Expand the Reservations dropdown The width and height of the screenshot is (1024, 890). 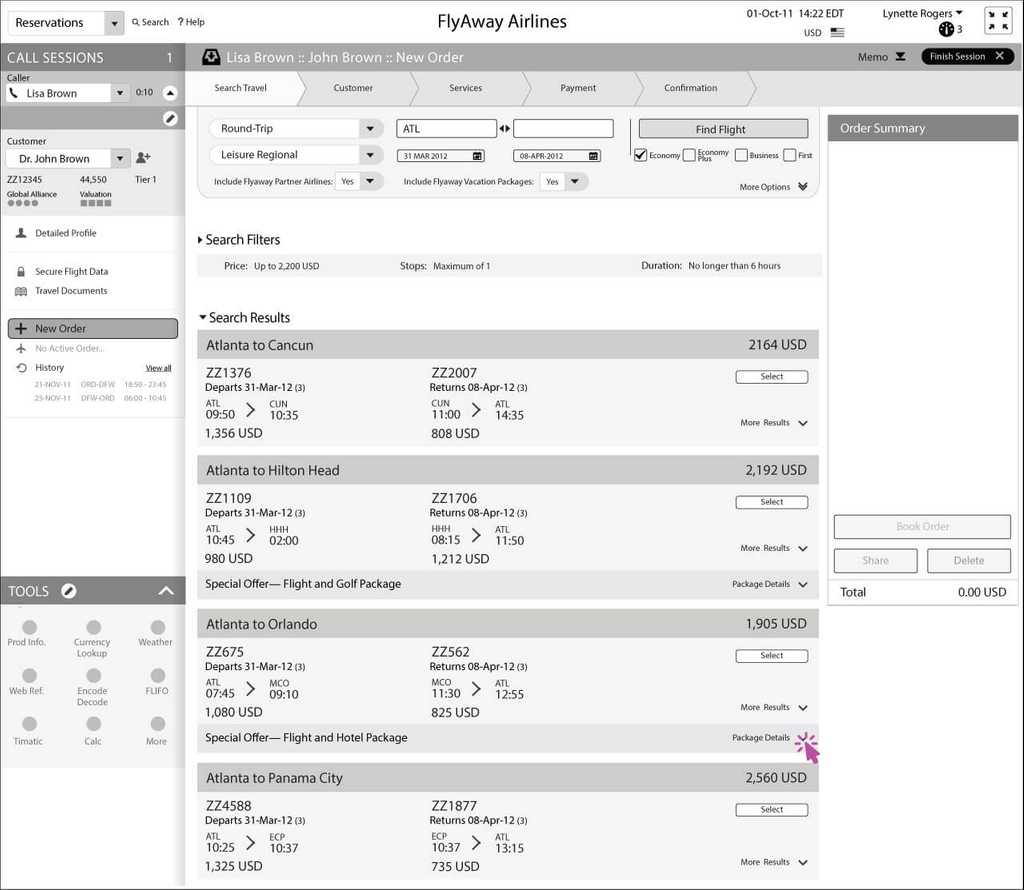(x=114, y=23)
